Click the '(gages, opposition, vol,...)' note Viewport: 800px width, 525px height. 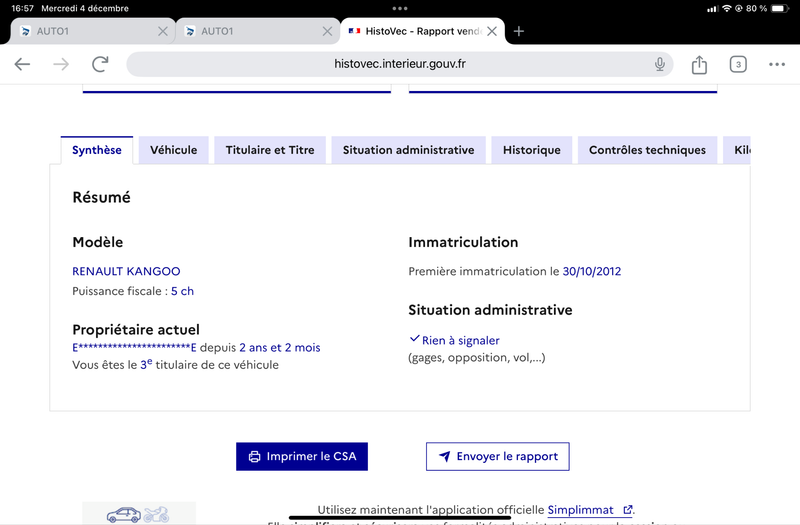tap(477, 358)
